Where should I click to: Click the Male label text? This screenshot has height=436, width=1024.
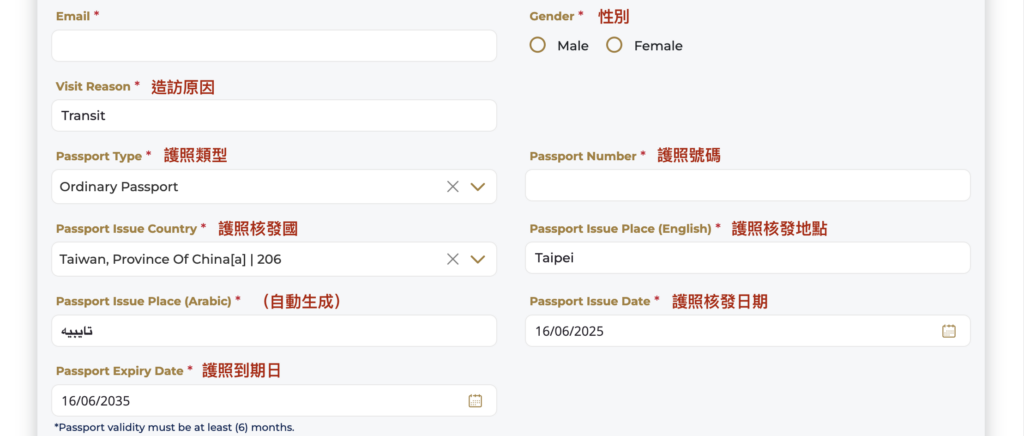coord(573,46)
